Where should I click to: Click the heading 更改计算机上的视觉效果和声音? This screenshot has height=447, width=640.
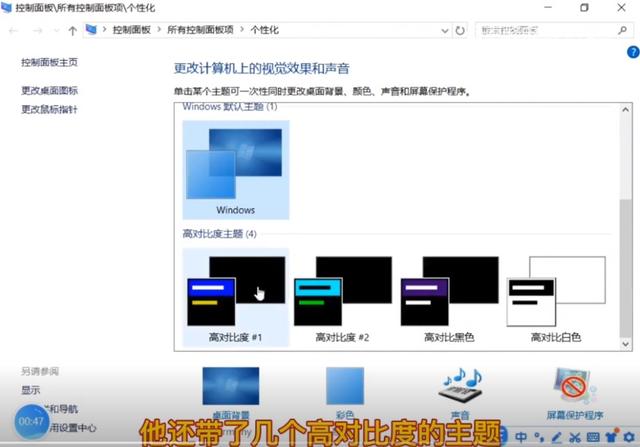[x=262, y=68]
